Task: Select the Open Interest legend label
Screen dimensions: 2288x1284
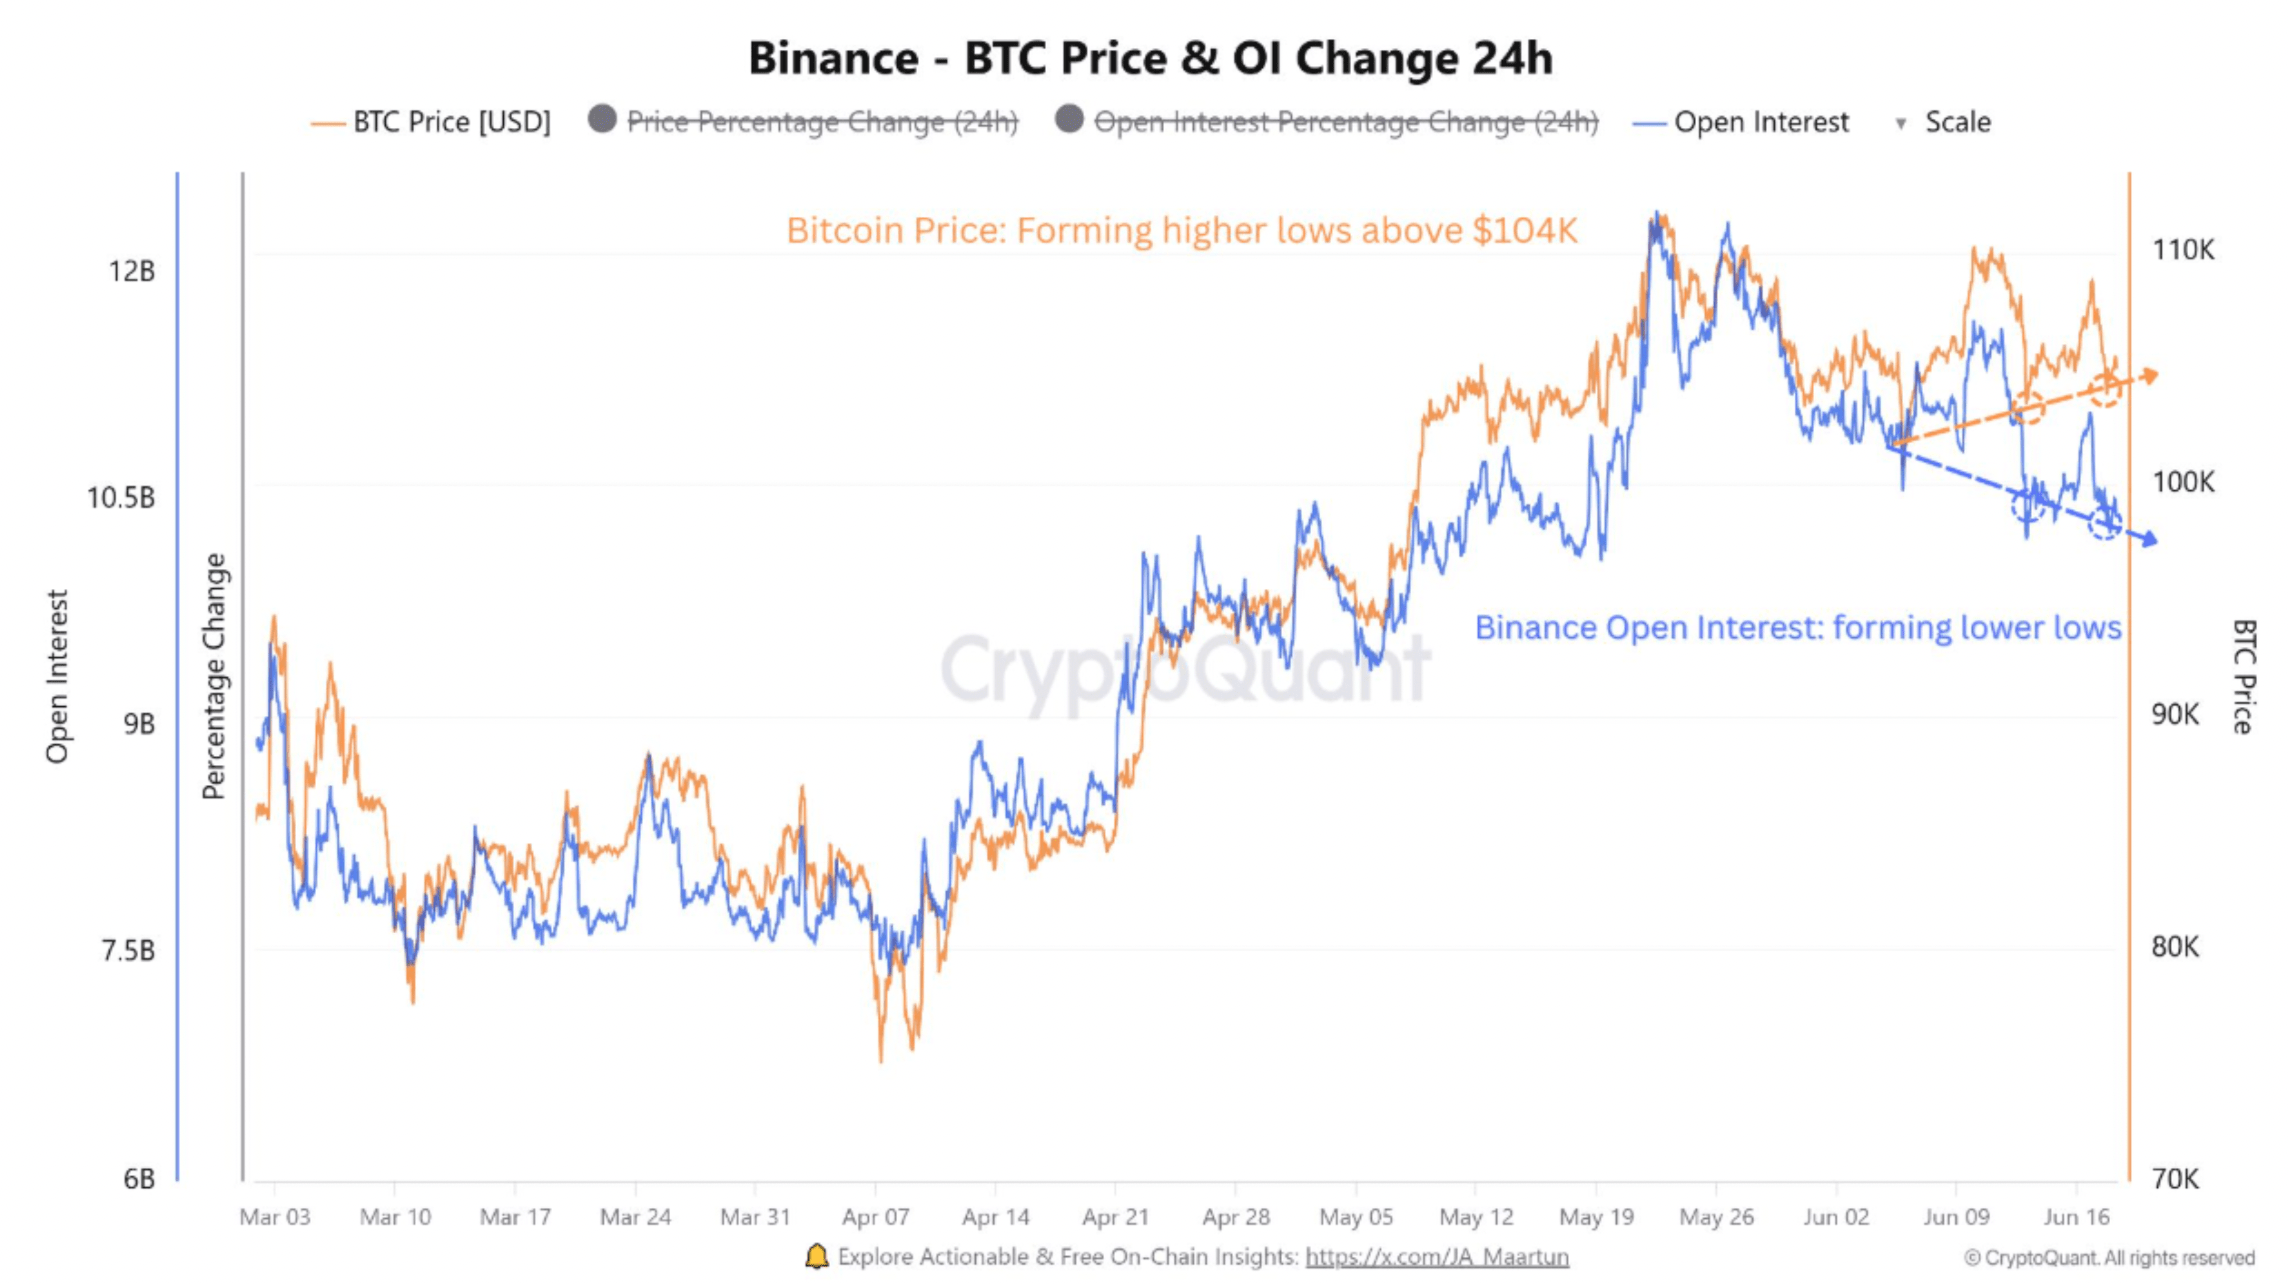Action: [1762, 122]
